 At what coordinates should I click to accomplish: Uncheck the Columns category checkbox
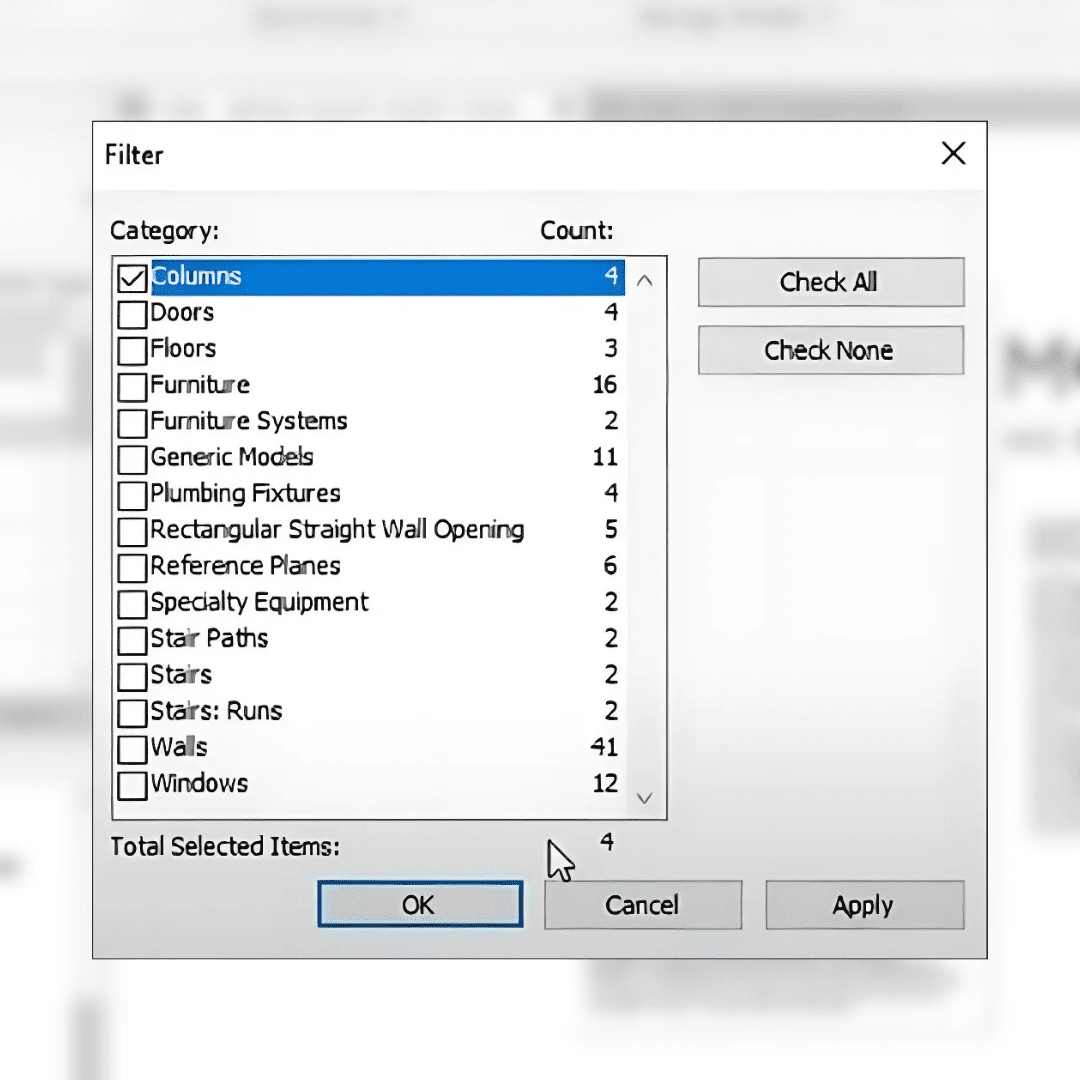click(132, 278)
